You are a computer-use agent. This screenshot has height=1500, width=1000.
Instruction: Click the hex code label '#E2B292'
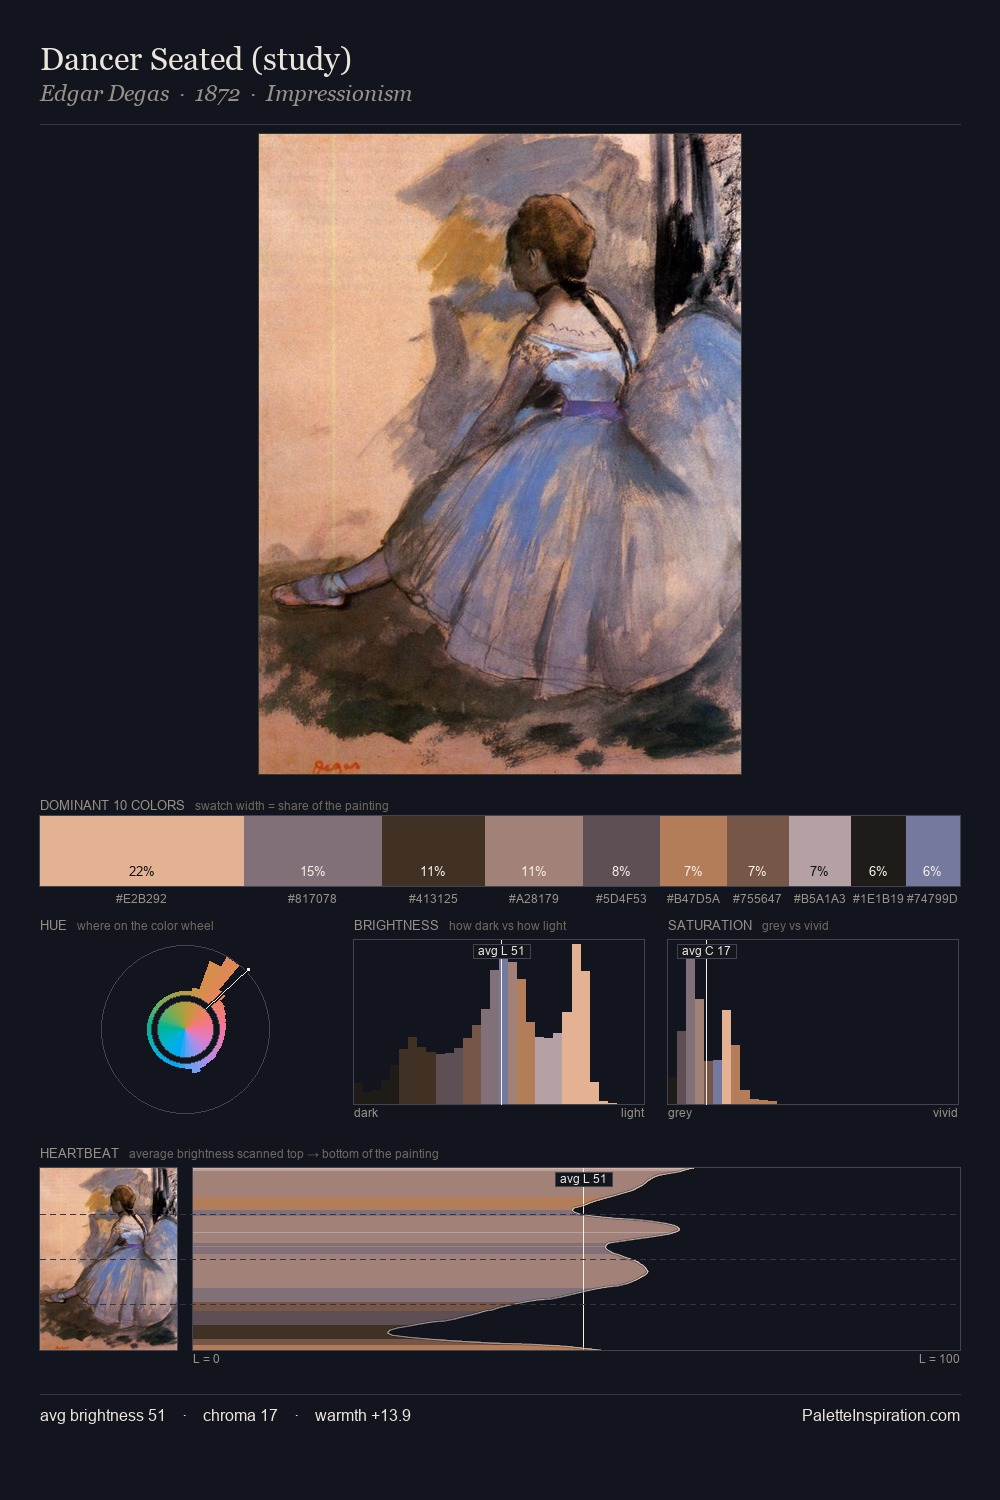tap(141, 899)
